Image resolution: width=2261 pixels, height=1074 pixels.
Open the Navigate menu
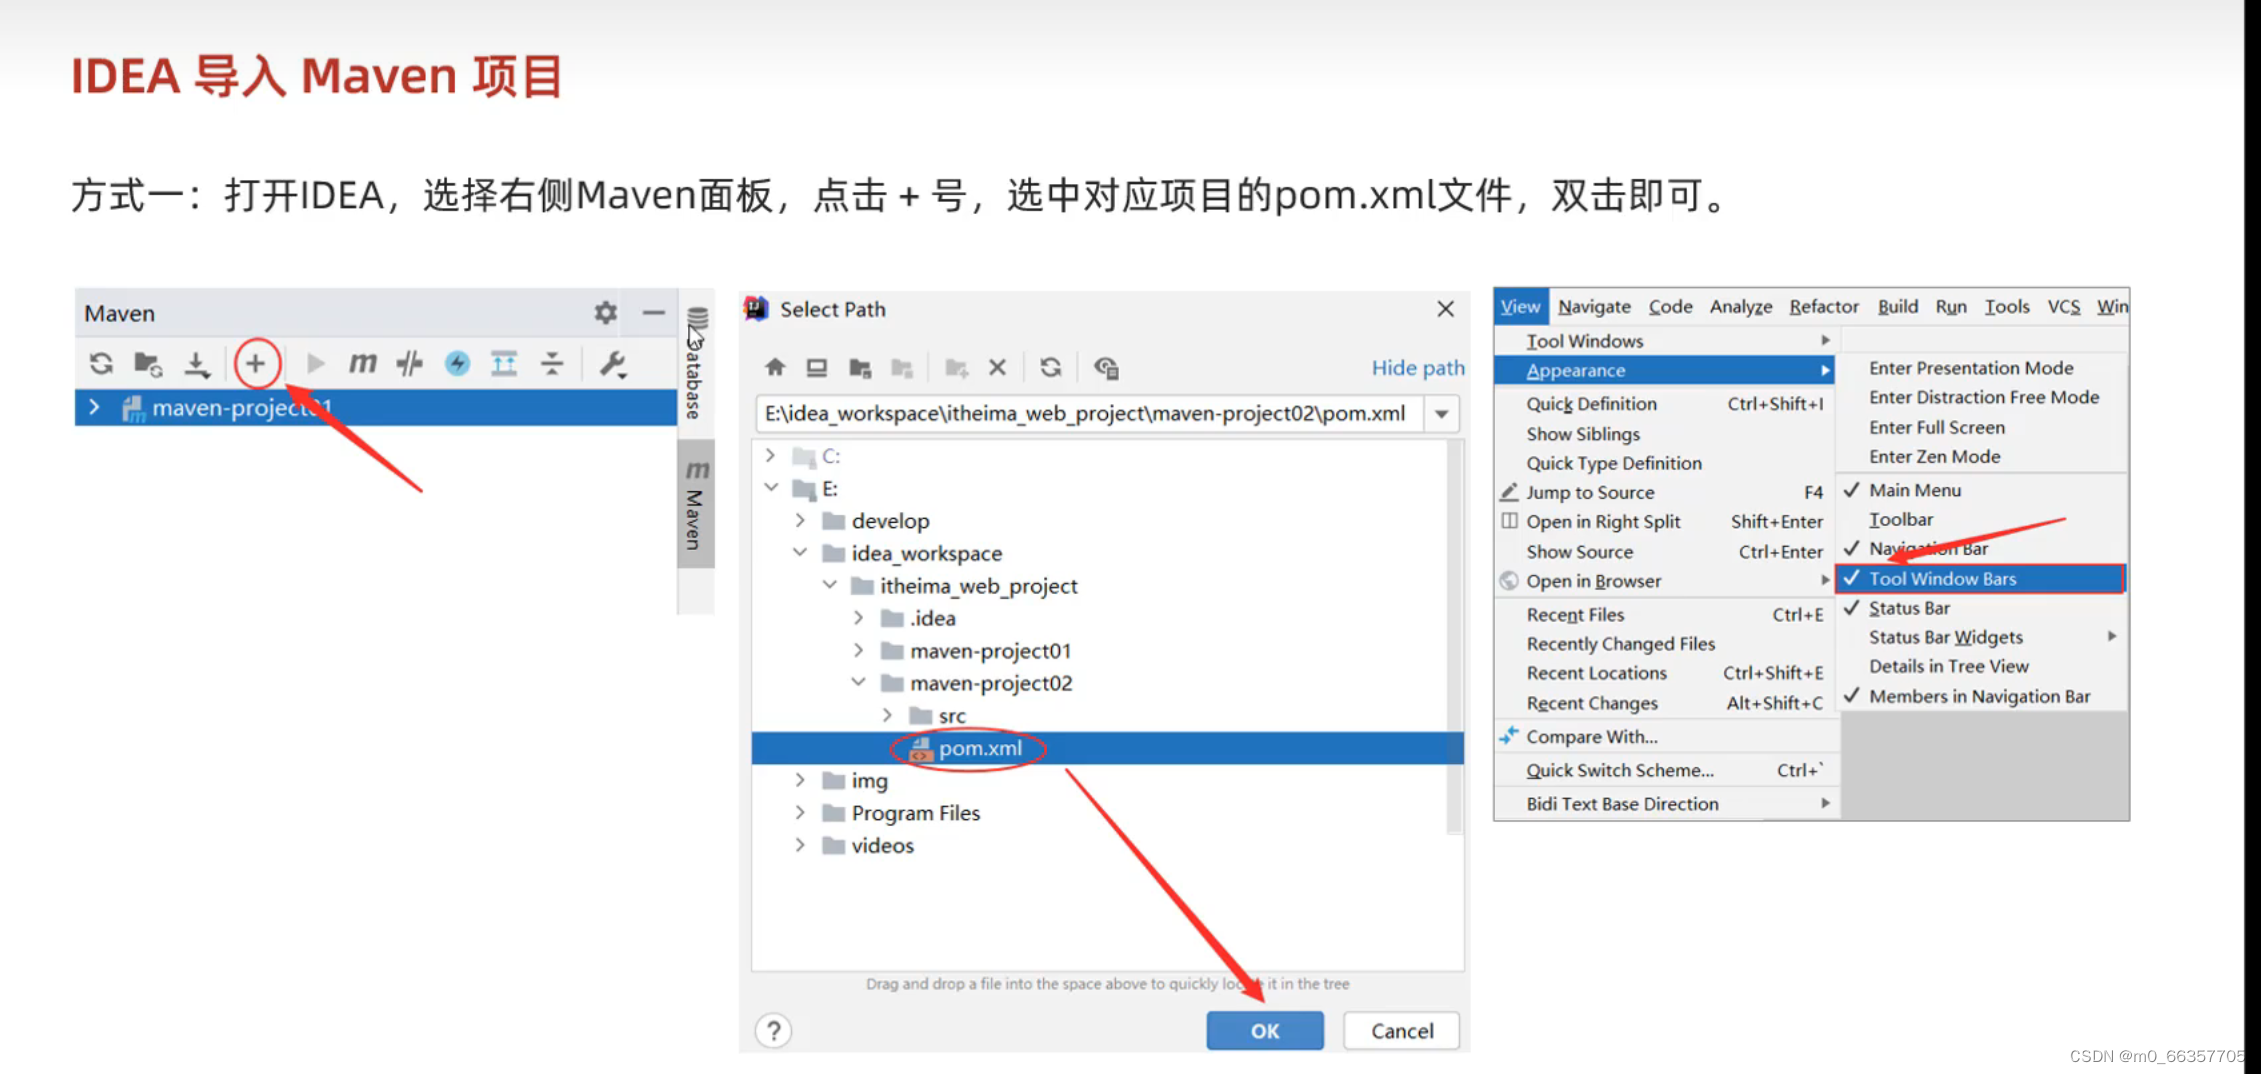click(x=1593, y=307)
